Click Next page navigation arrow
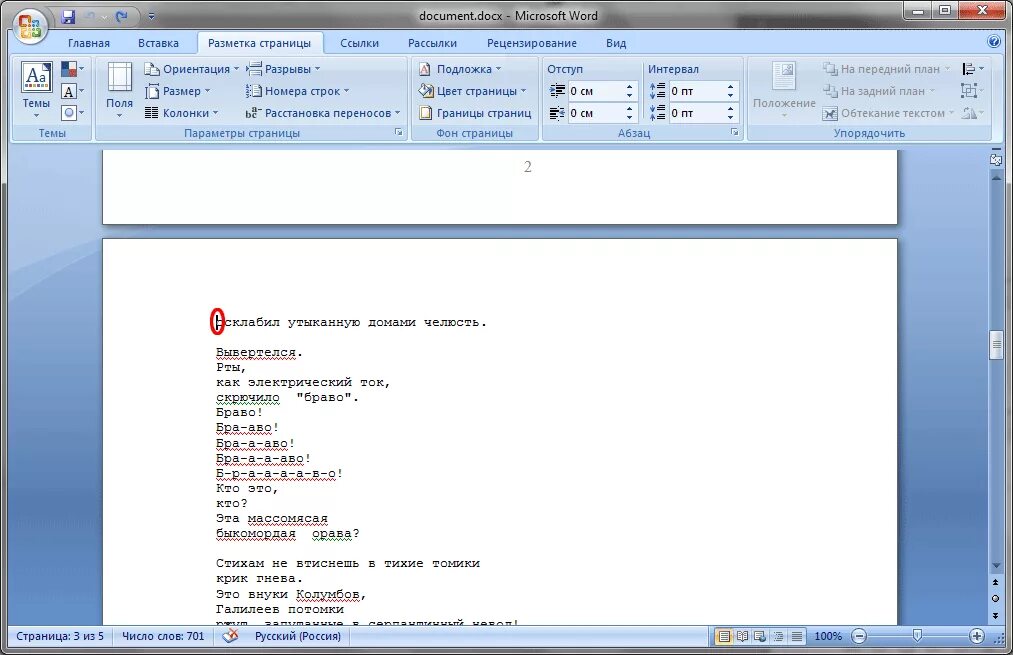The height and width of the screenshot is (655, 1013). [996, 615]
